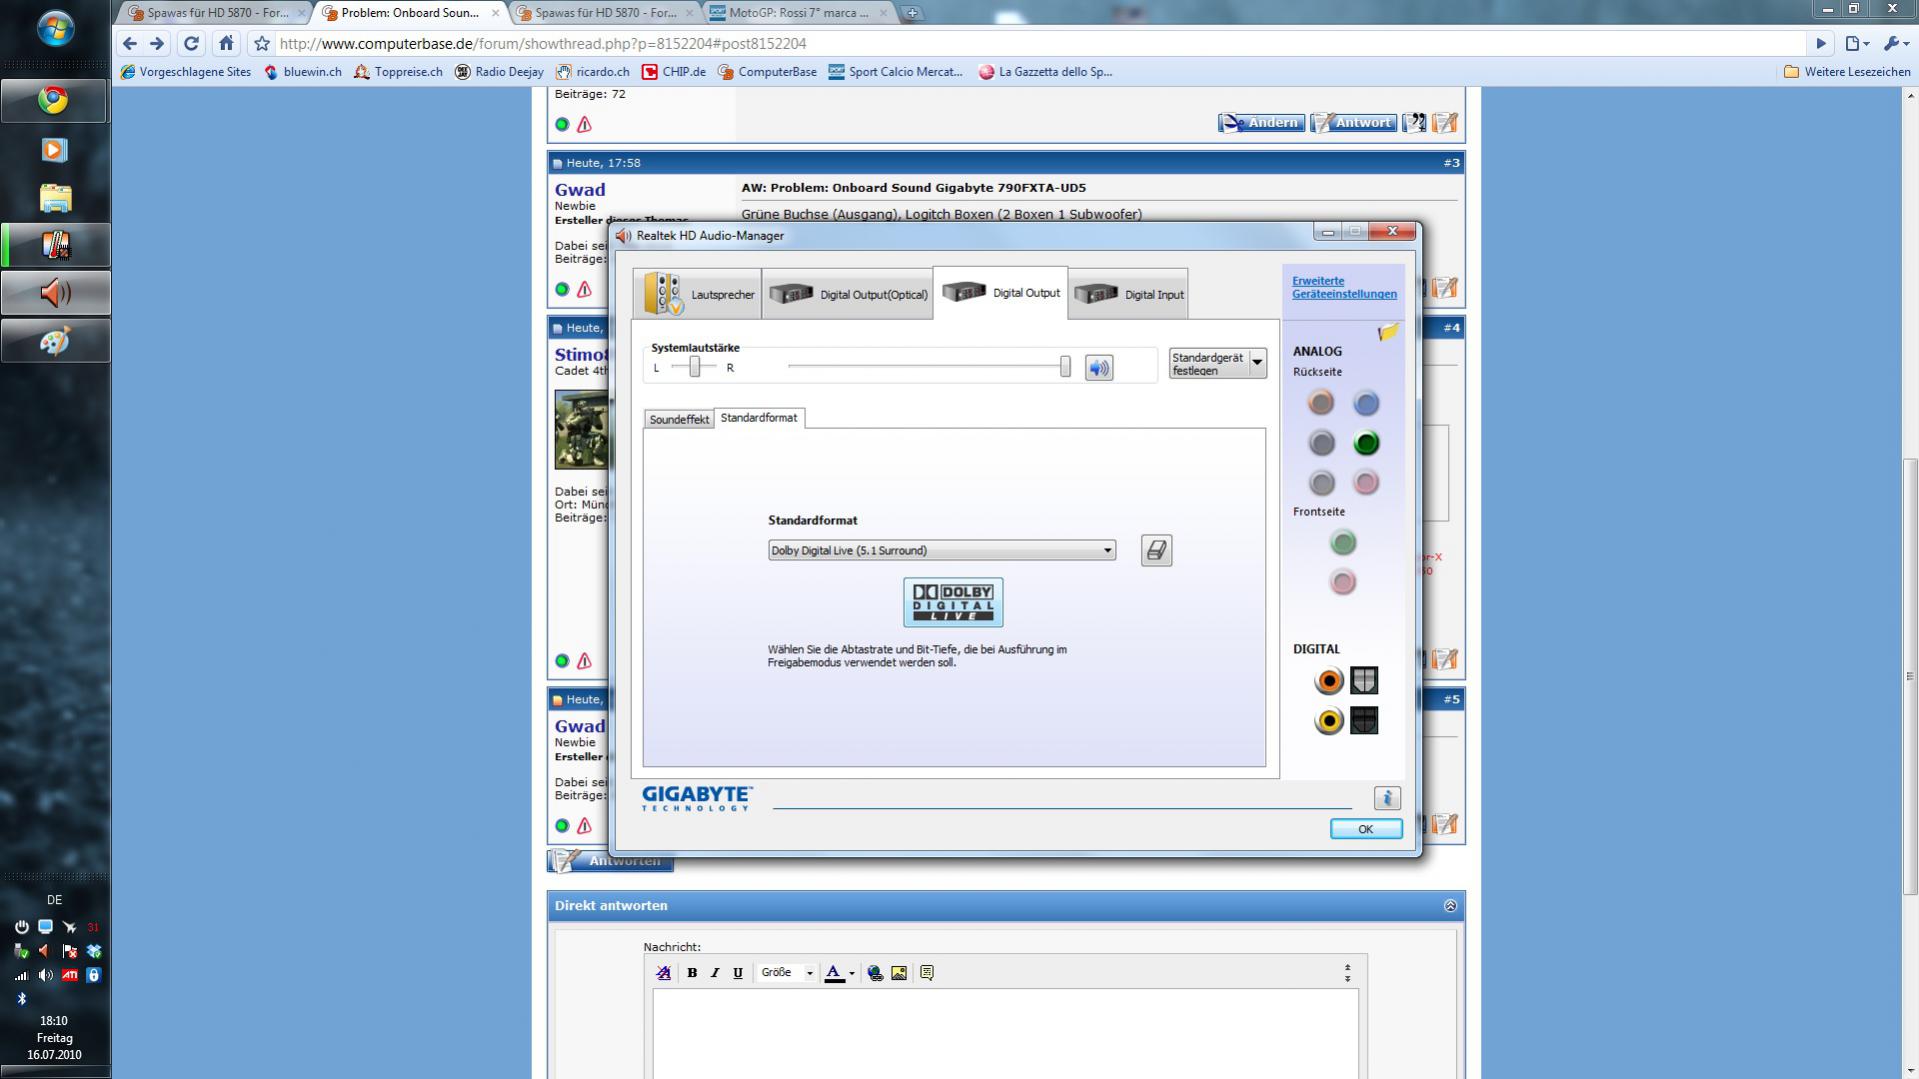The image size is (1919, 1079).
Task: Click the yellow folder connector settings icon
Action: (x=1388, y=332)
